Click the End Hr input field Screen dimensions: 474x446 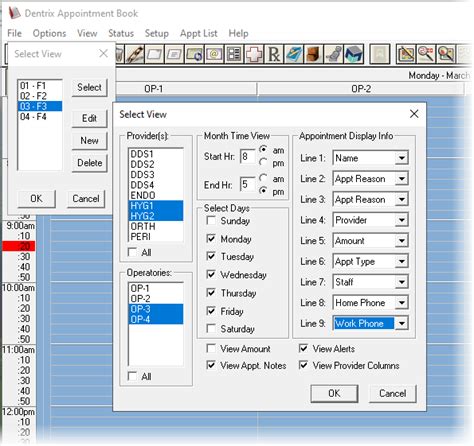pos(247,184)
